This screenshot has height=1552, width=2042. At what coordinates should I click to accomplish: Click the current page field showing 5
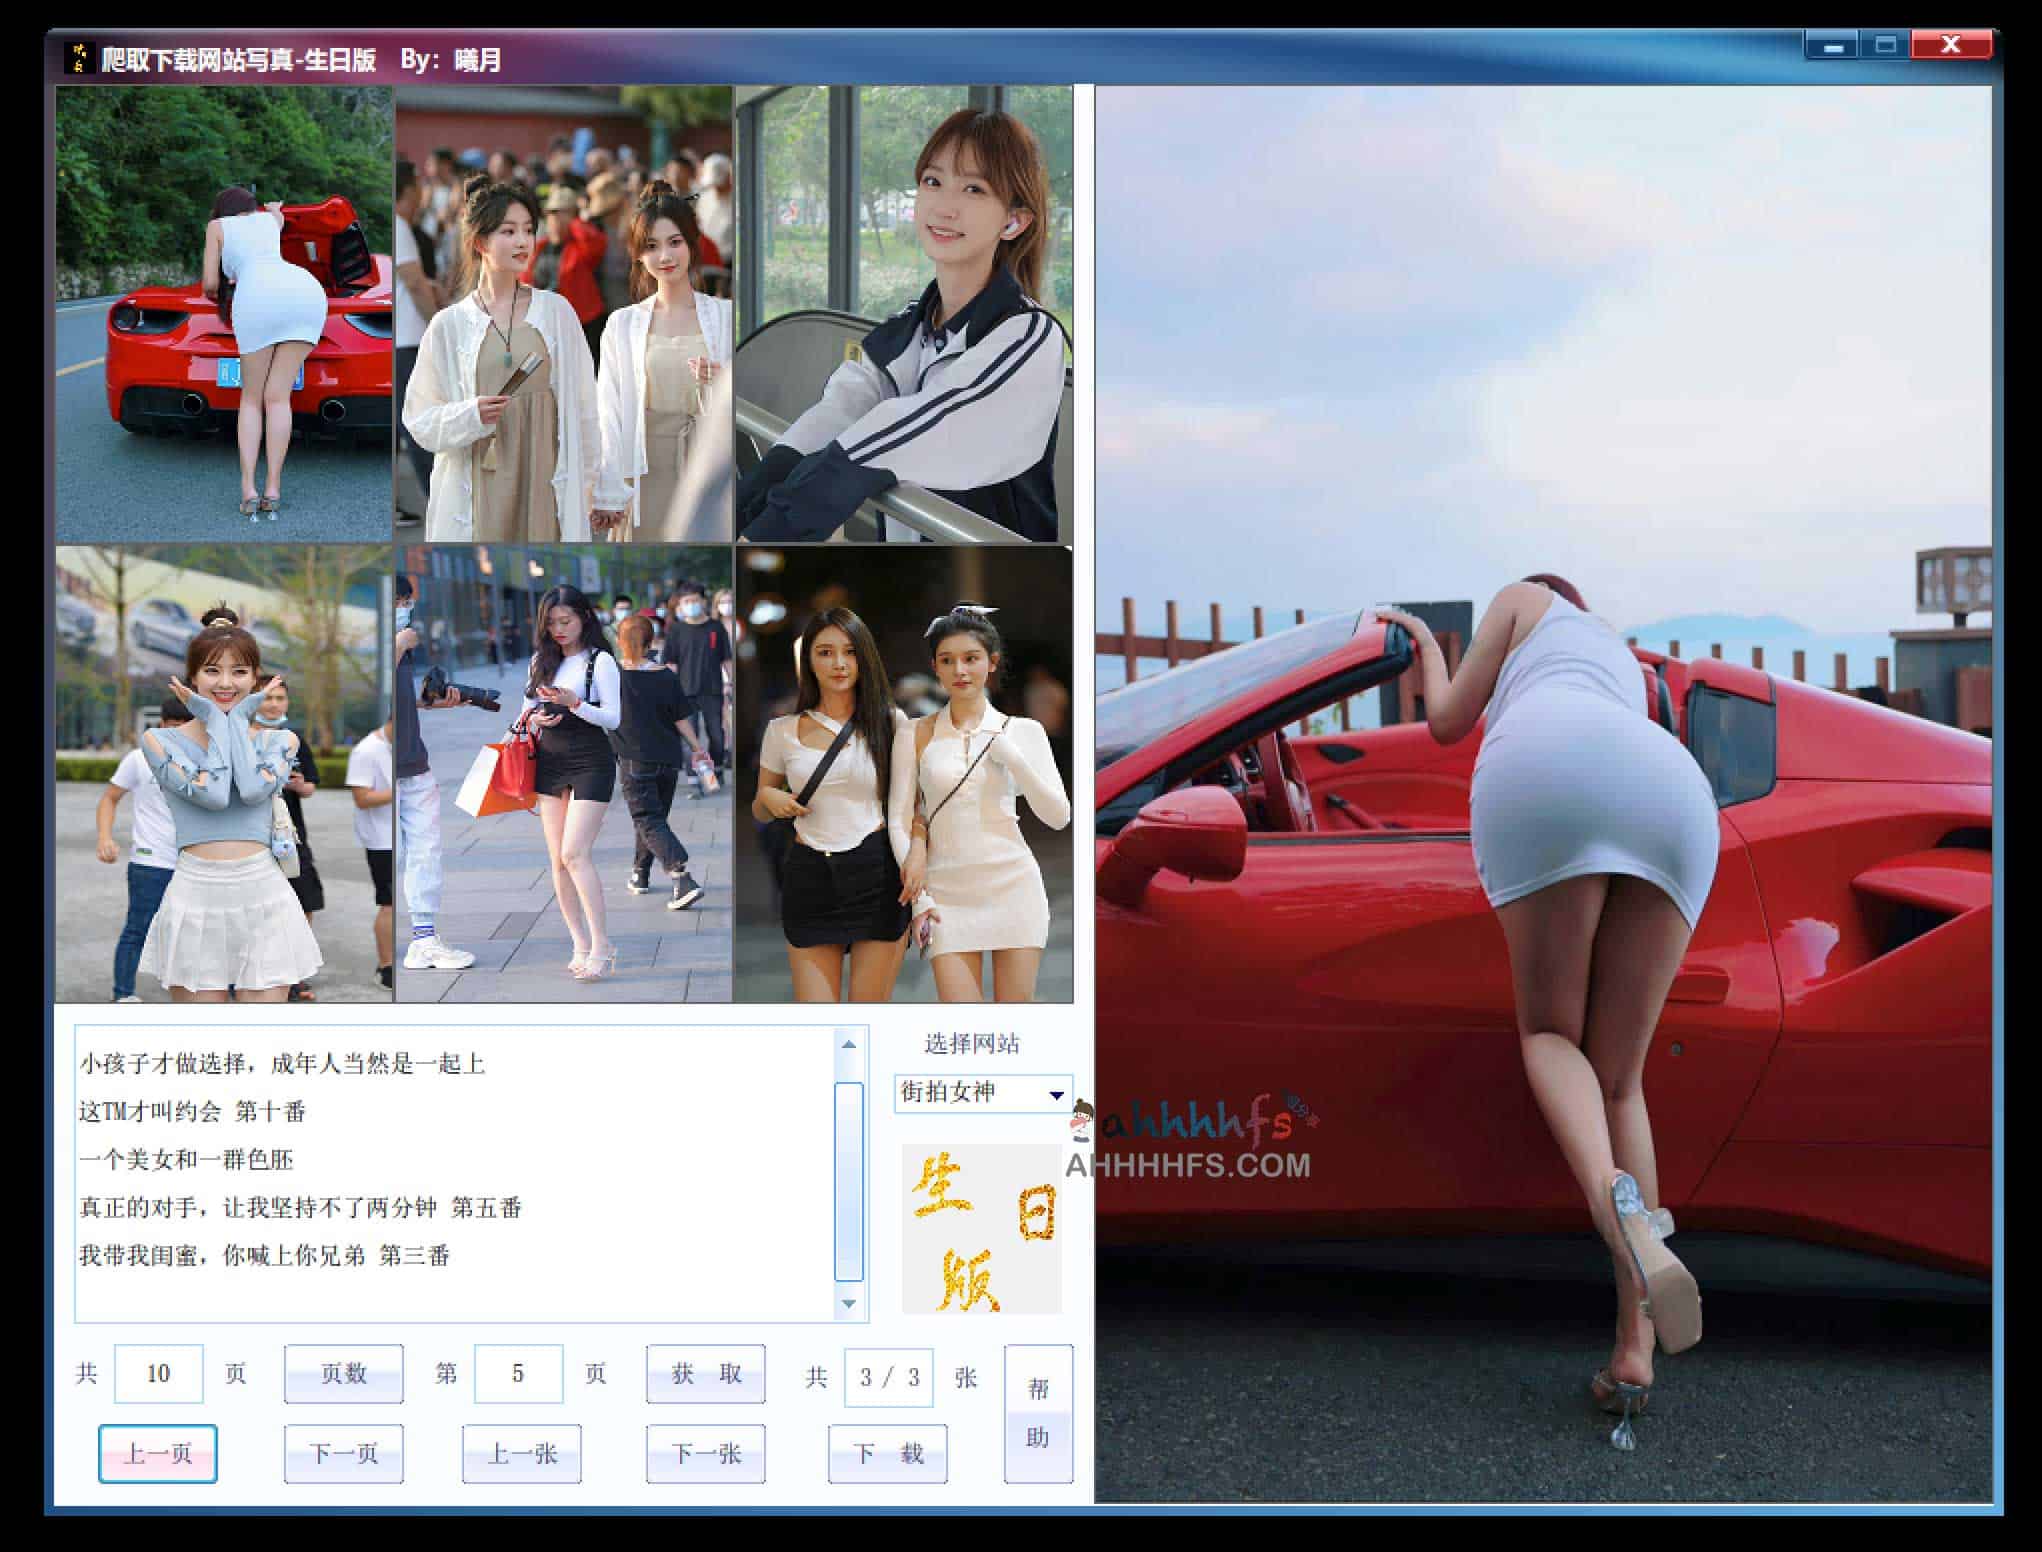518,1373
